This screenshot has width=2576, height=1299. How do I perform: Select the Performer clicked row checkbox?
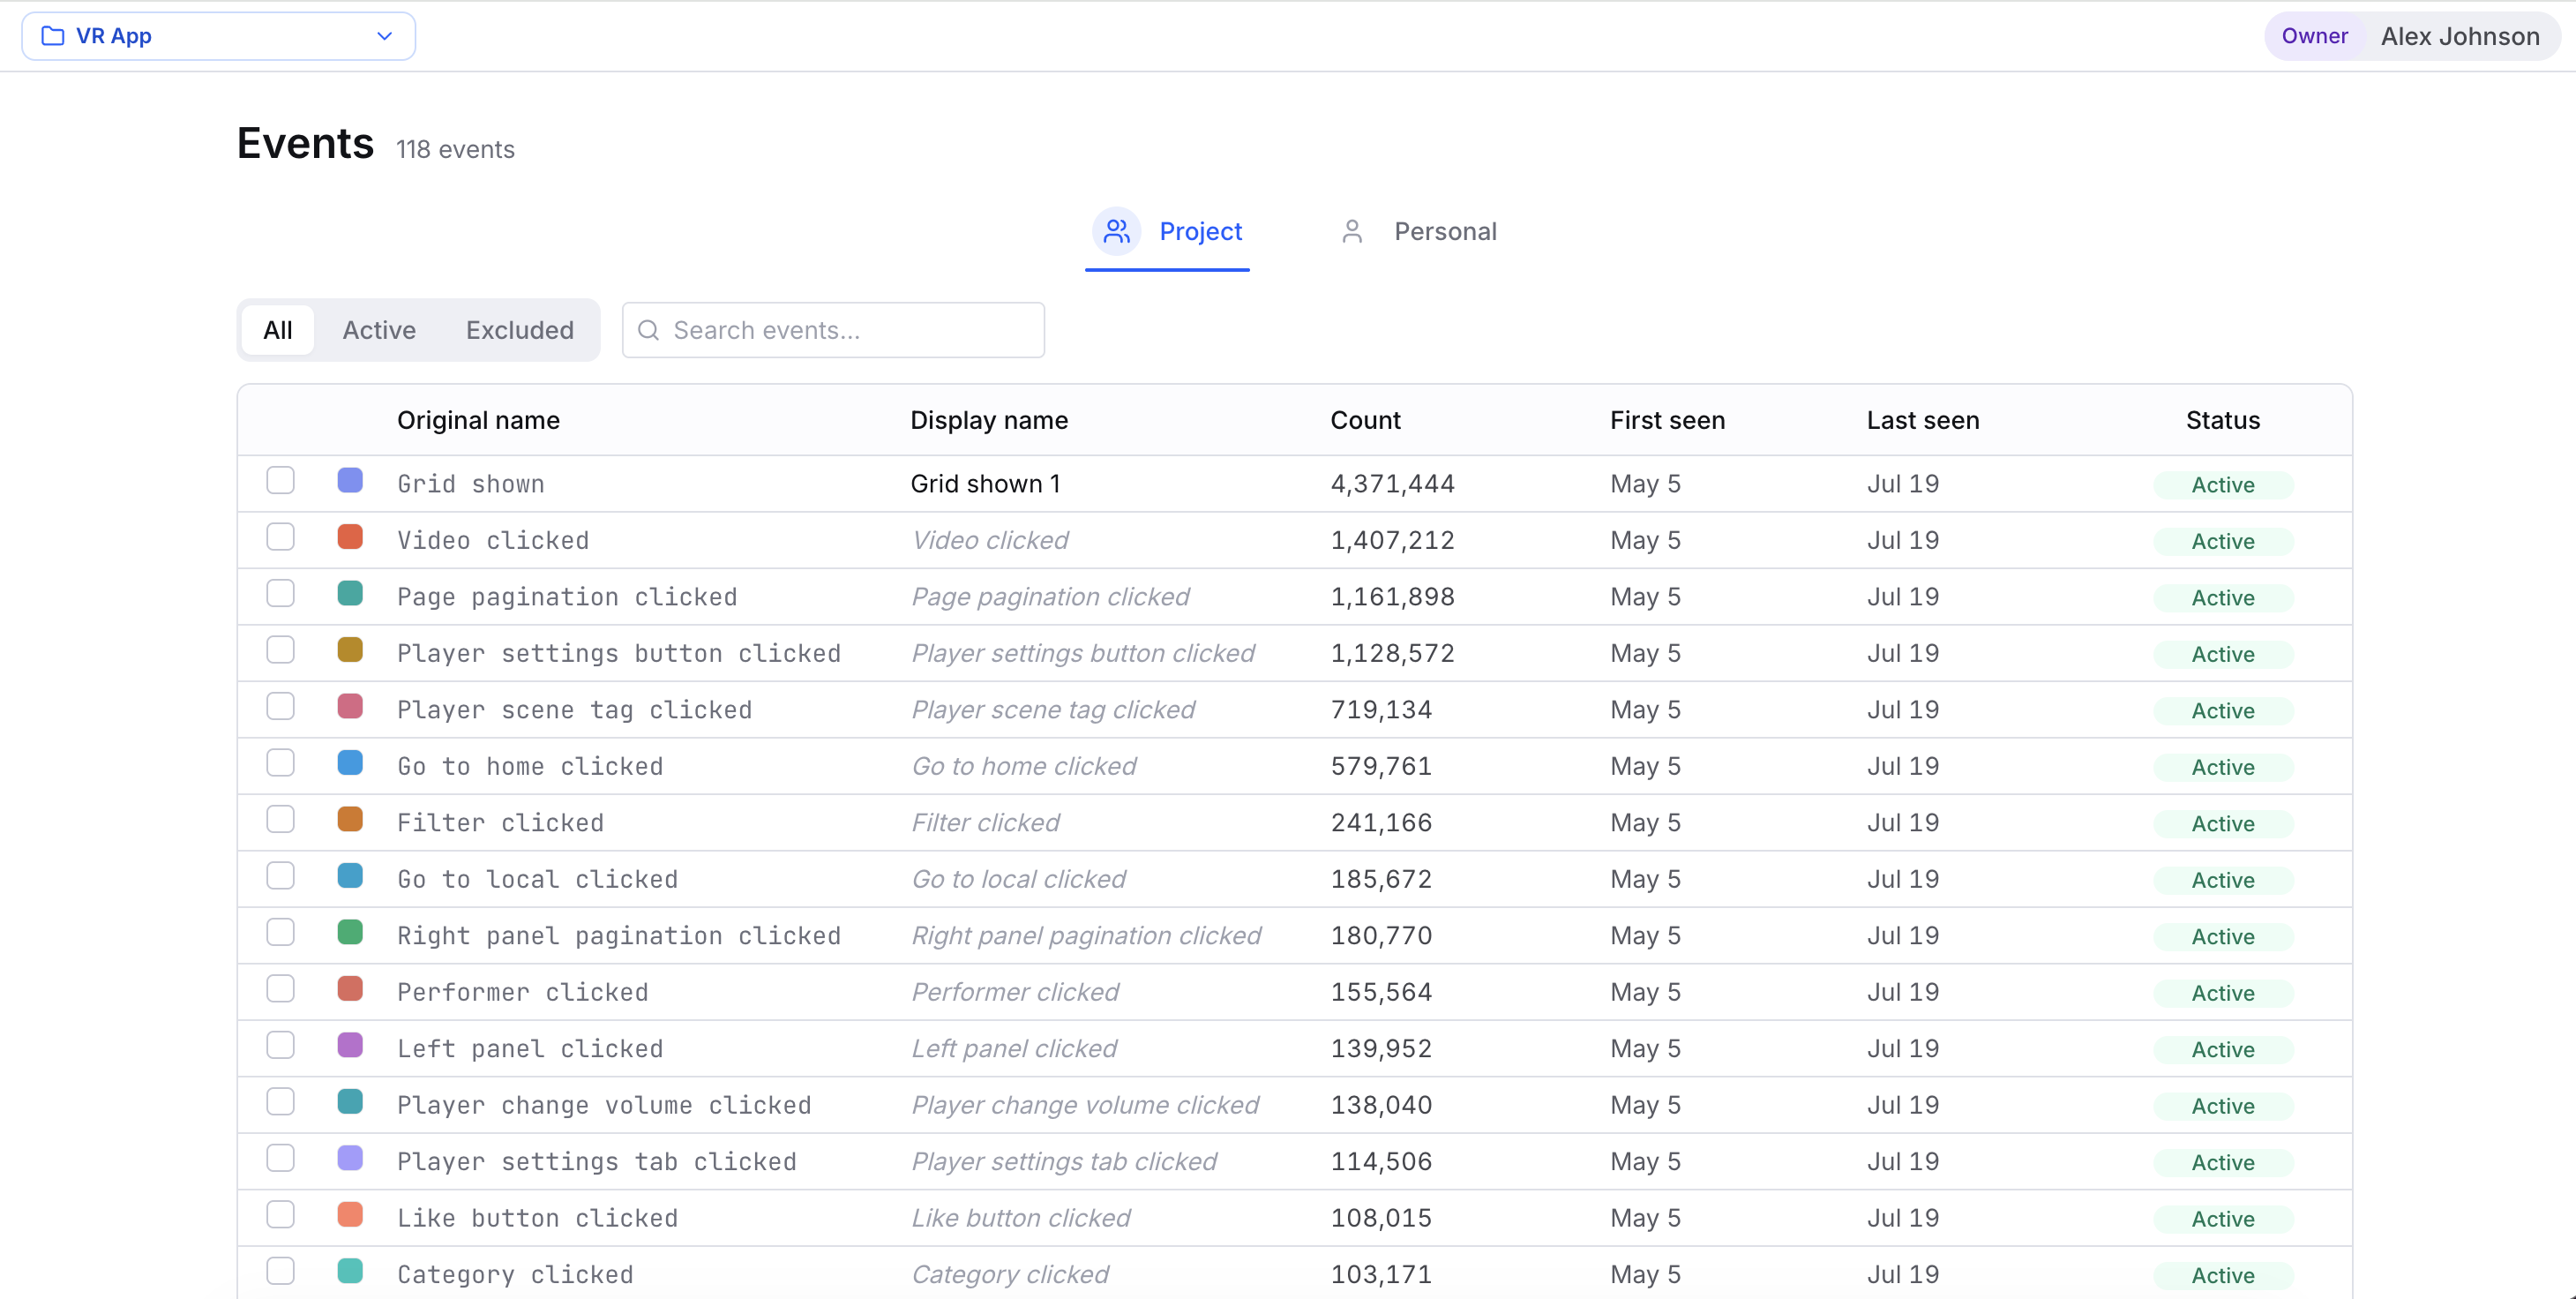[281, 989]
